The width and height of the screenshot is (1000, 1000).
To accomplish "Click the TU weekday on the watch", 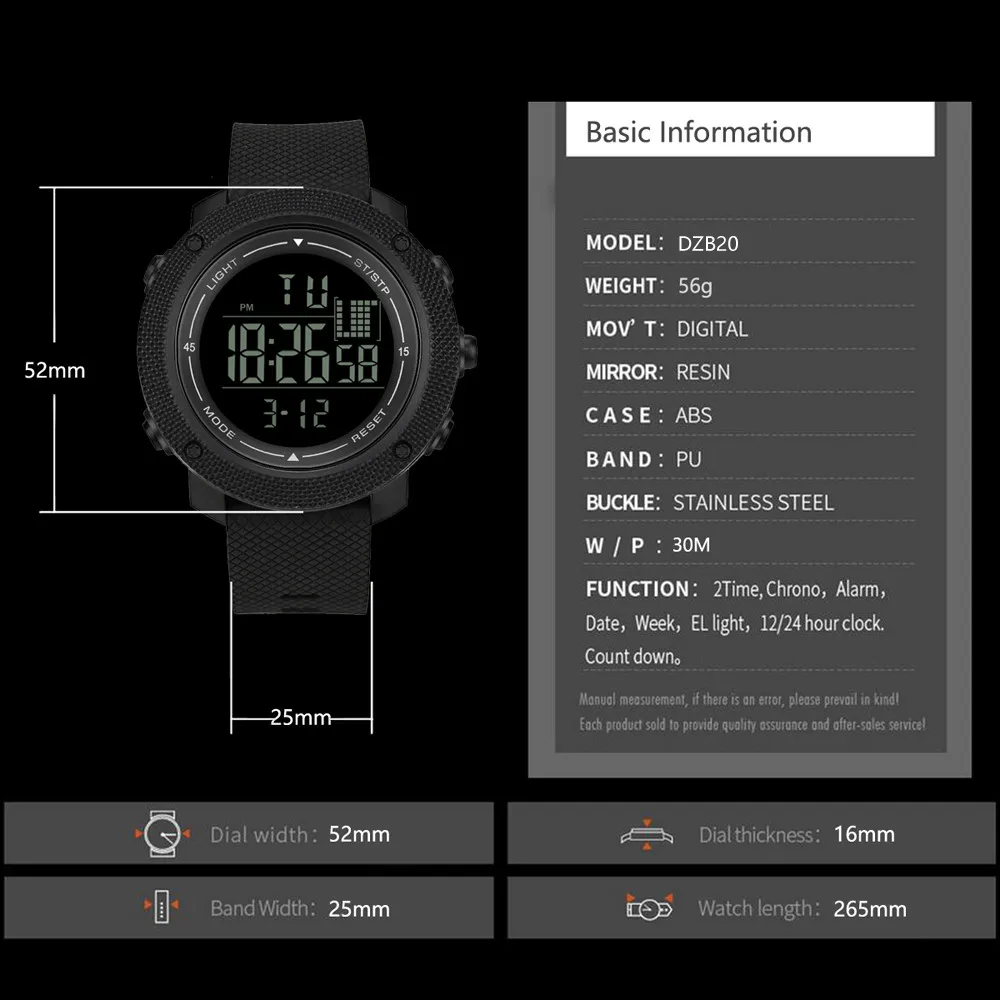I will tap(304, 290).
